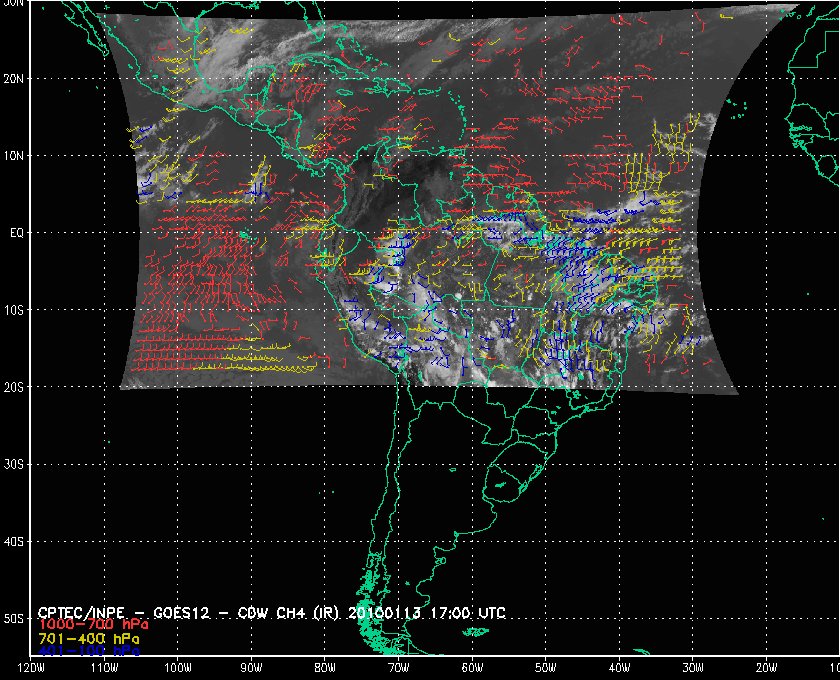Click the 17:00 UTC timestamp in caption

(468, 613)
